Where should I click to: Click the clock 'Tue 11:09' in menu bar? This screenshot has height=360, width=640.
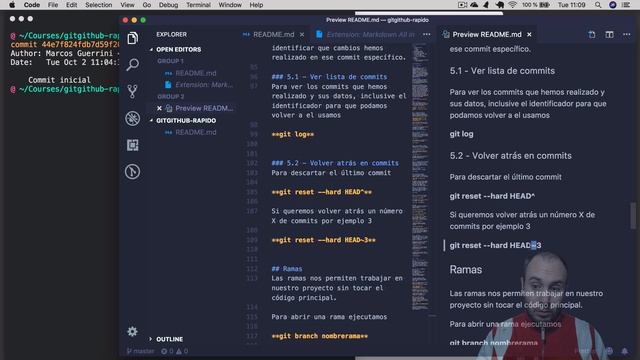click(571, 5)
